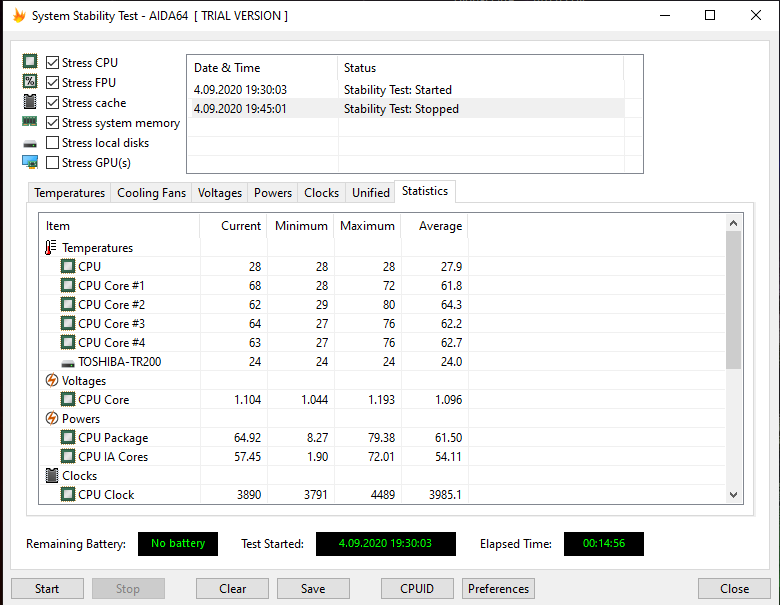Click the percent icon beside Stress FPU
The height and width of the screenshot is (605, 780).
[30, 82]
